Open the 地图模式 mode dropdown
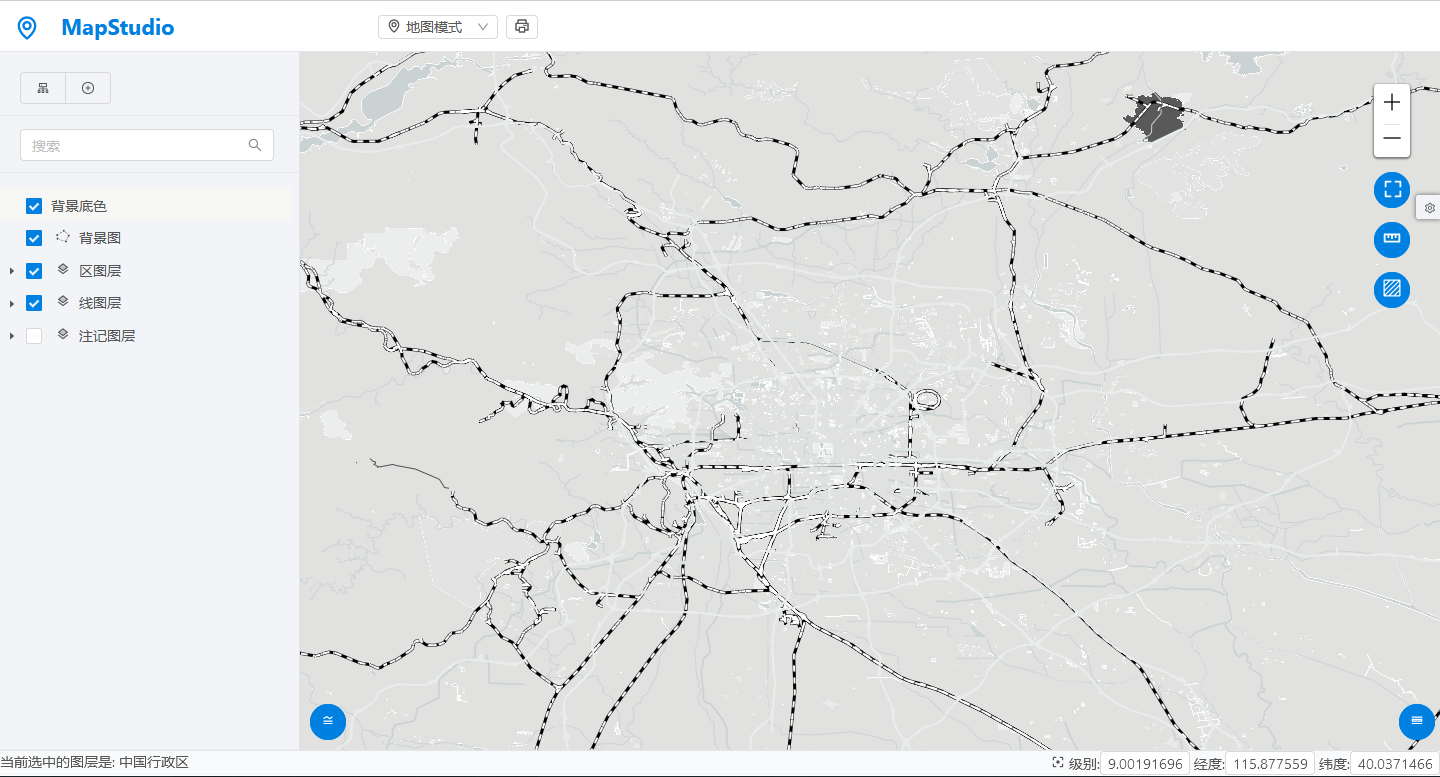Viewport: 1440px width, 777px height. pyautogui.click(x=438, y=27)
